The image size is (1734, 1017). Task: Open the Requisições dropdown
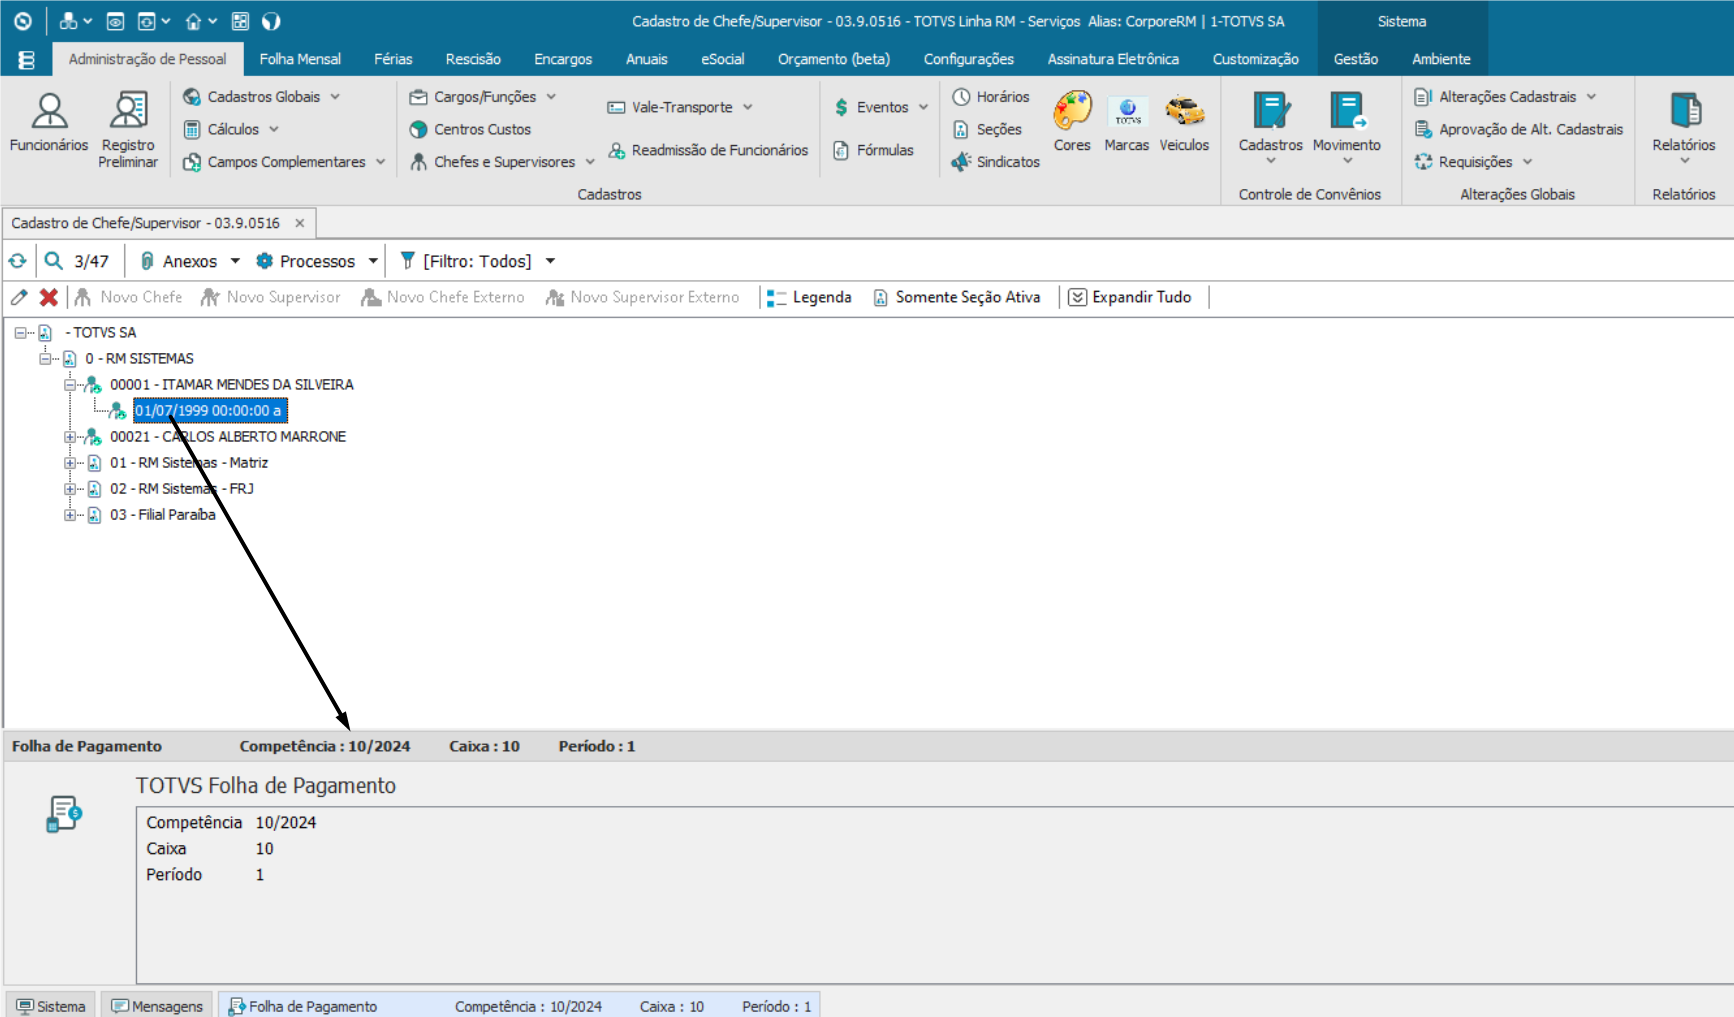pyautogui.click(x=1473, y=162)
